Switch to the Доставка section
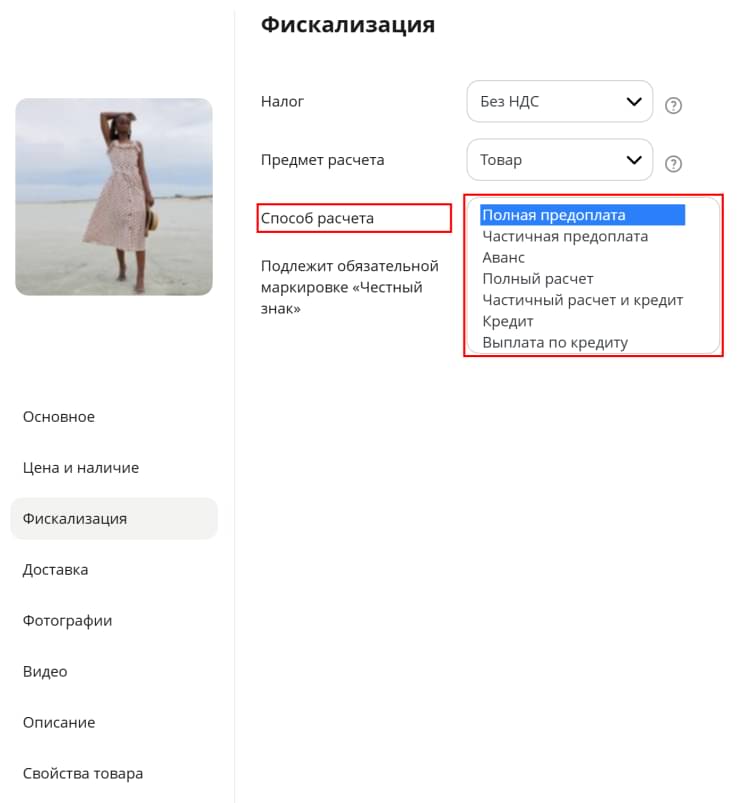Image resolution: width=740 pixels, height=803 pixels. 55,569
